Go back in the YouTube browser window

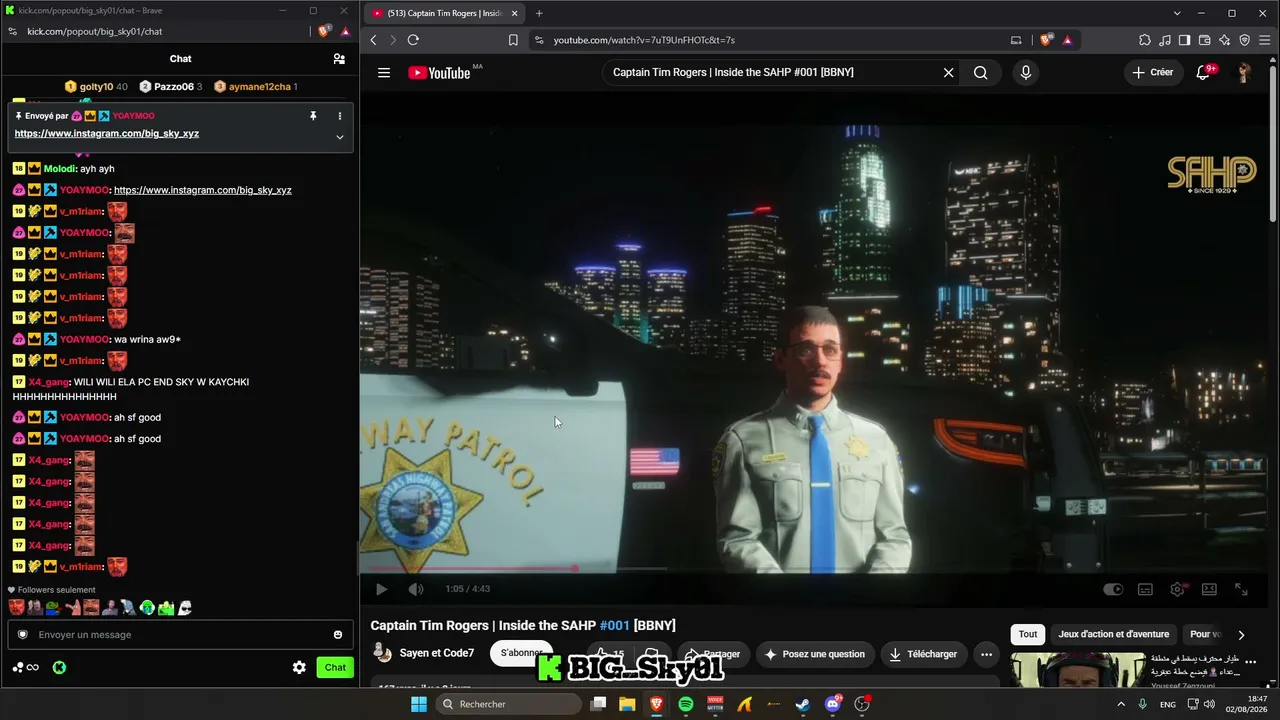click(373, 40)
